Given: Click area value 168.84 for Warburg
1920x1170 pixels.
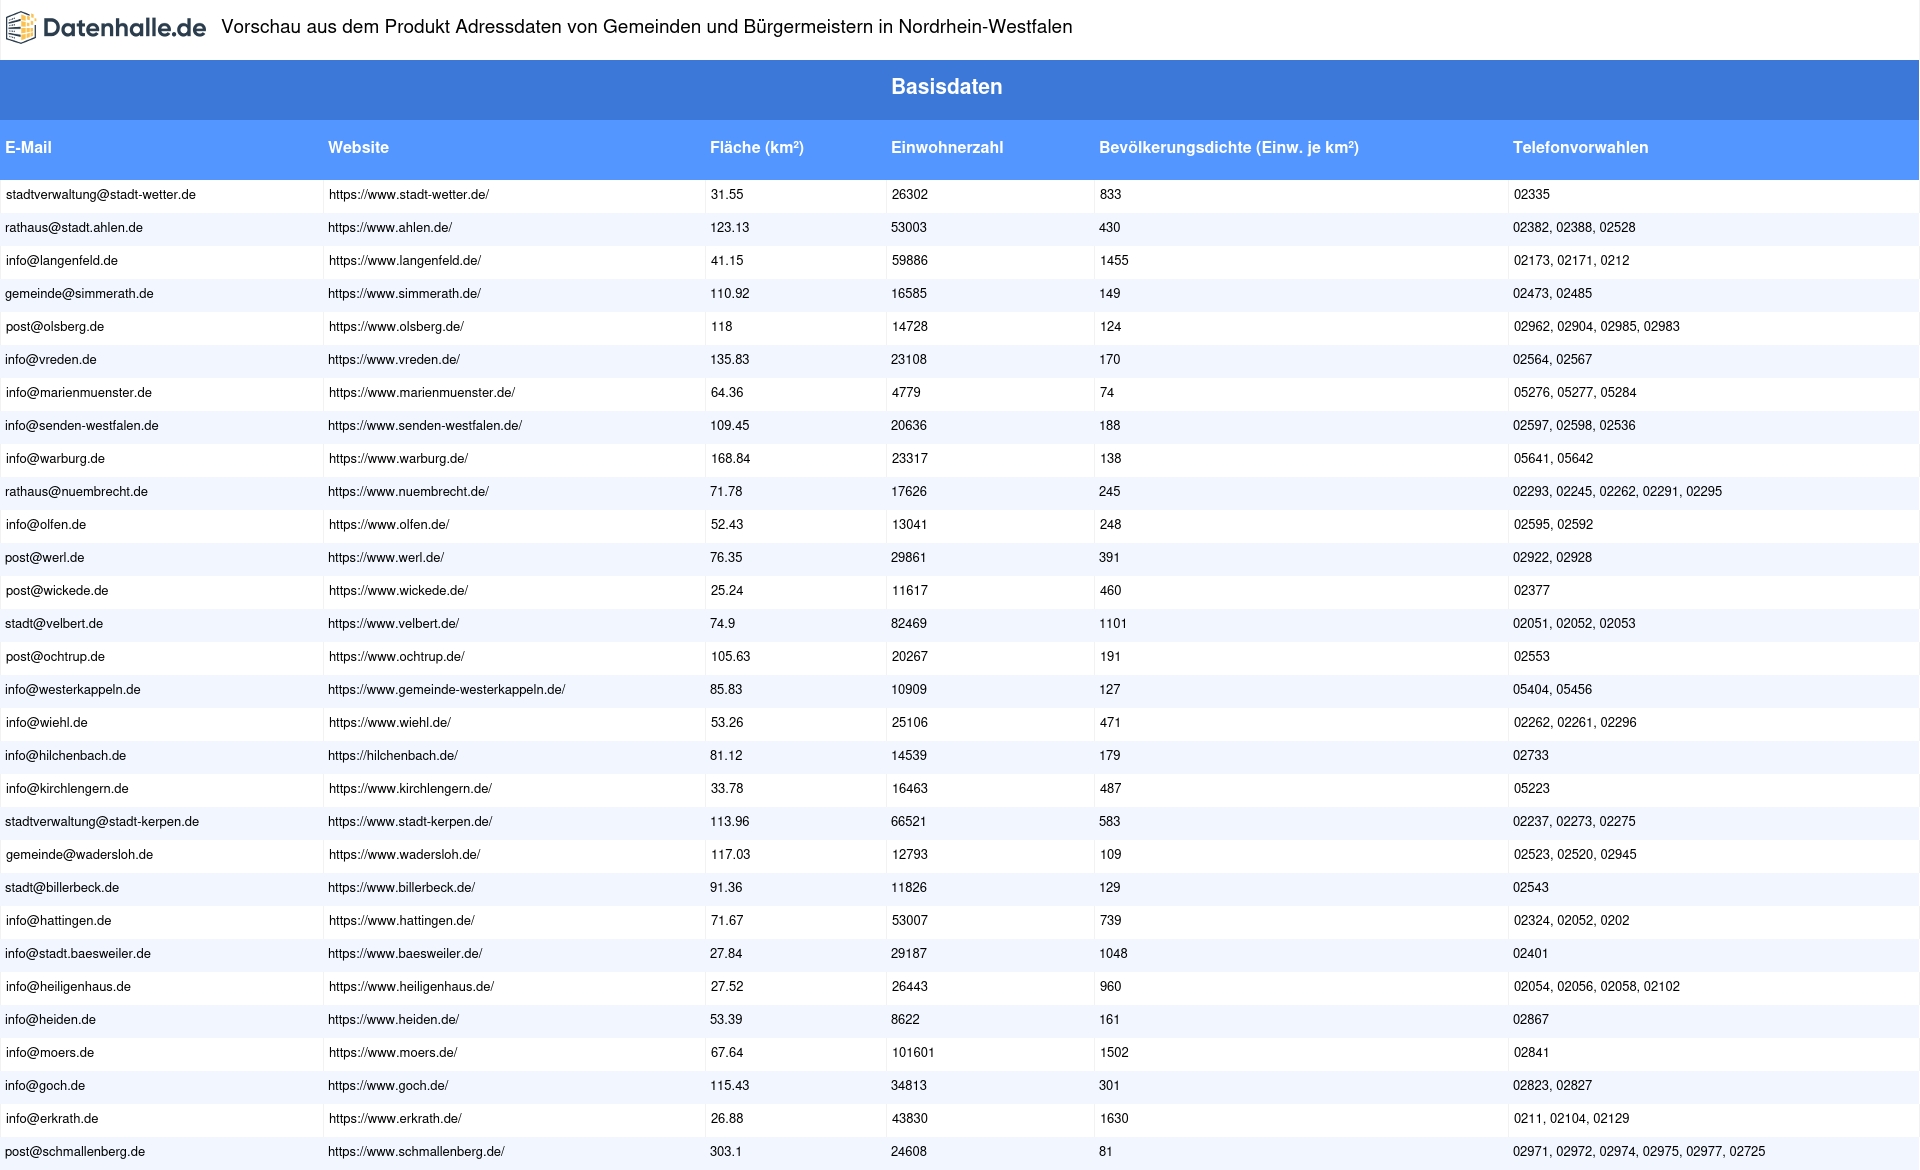Looking at the screenshot, I should 731,459.
